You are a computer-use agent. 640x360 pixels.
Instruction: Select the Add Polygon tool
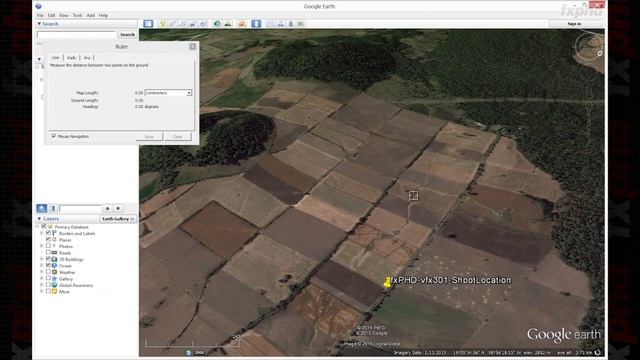point(173,24)
